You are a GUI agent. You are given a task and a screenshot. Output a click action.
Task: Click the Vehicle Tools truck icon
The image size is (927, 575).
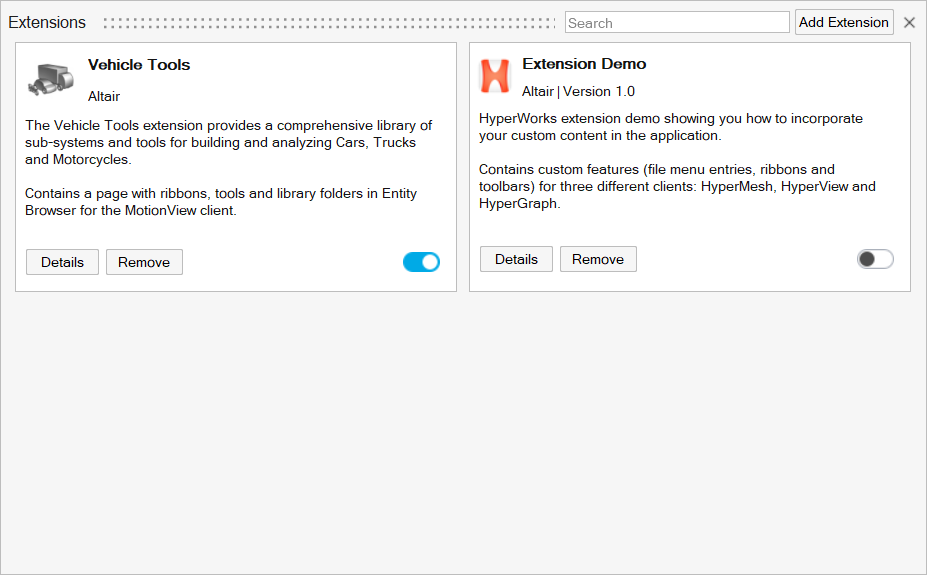tap(51, 79)
